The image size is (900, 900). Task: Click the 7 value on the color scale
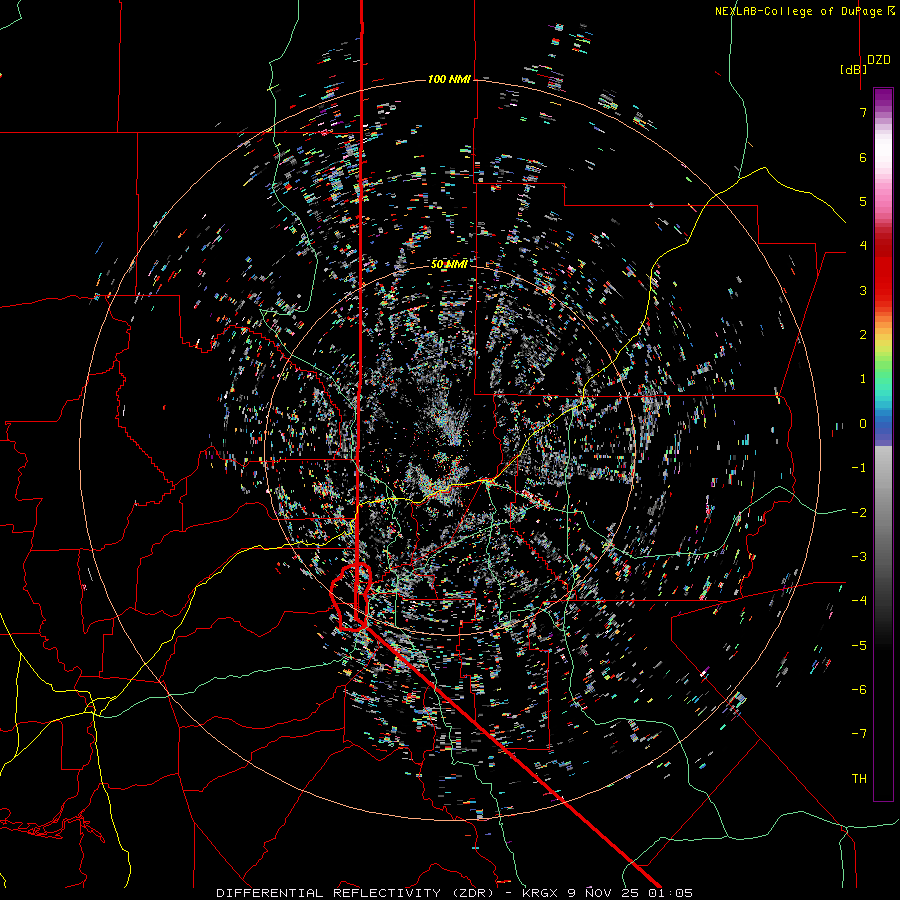click(x=863, y=112)
